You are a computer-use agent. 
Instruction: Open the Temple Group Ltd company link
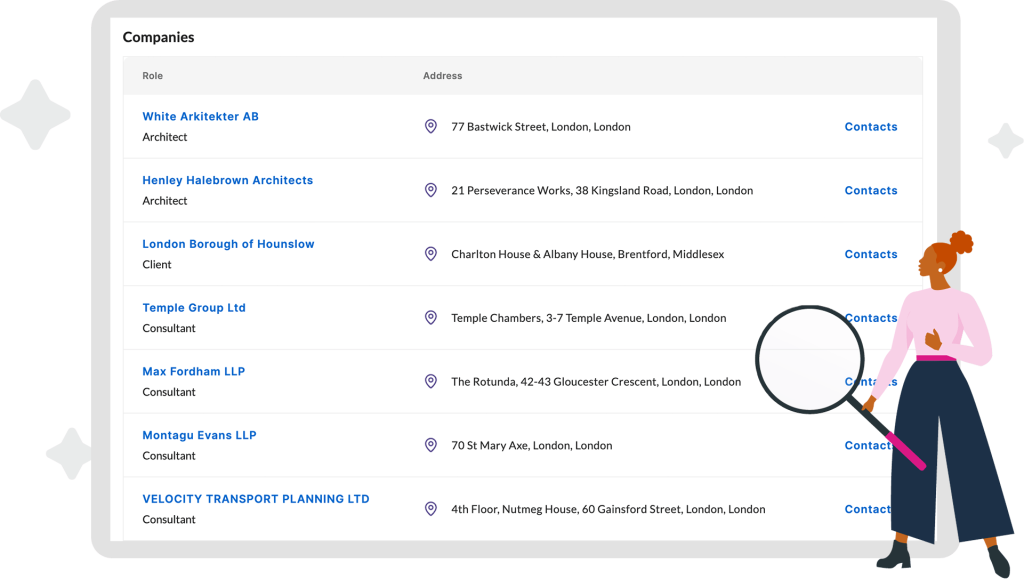tap(193, 308)
